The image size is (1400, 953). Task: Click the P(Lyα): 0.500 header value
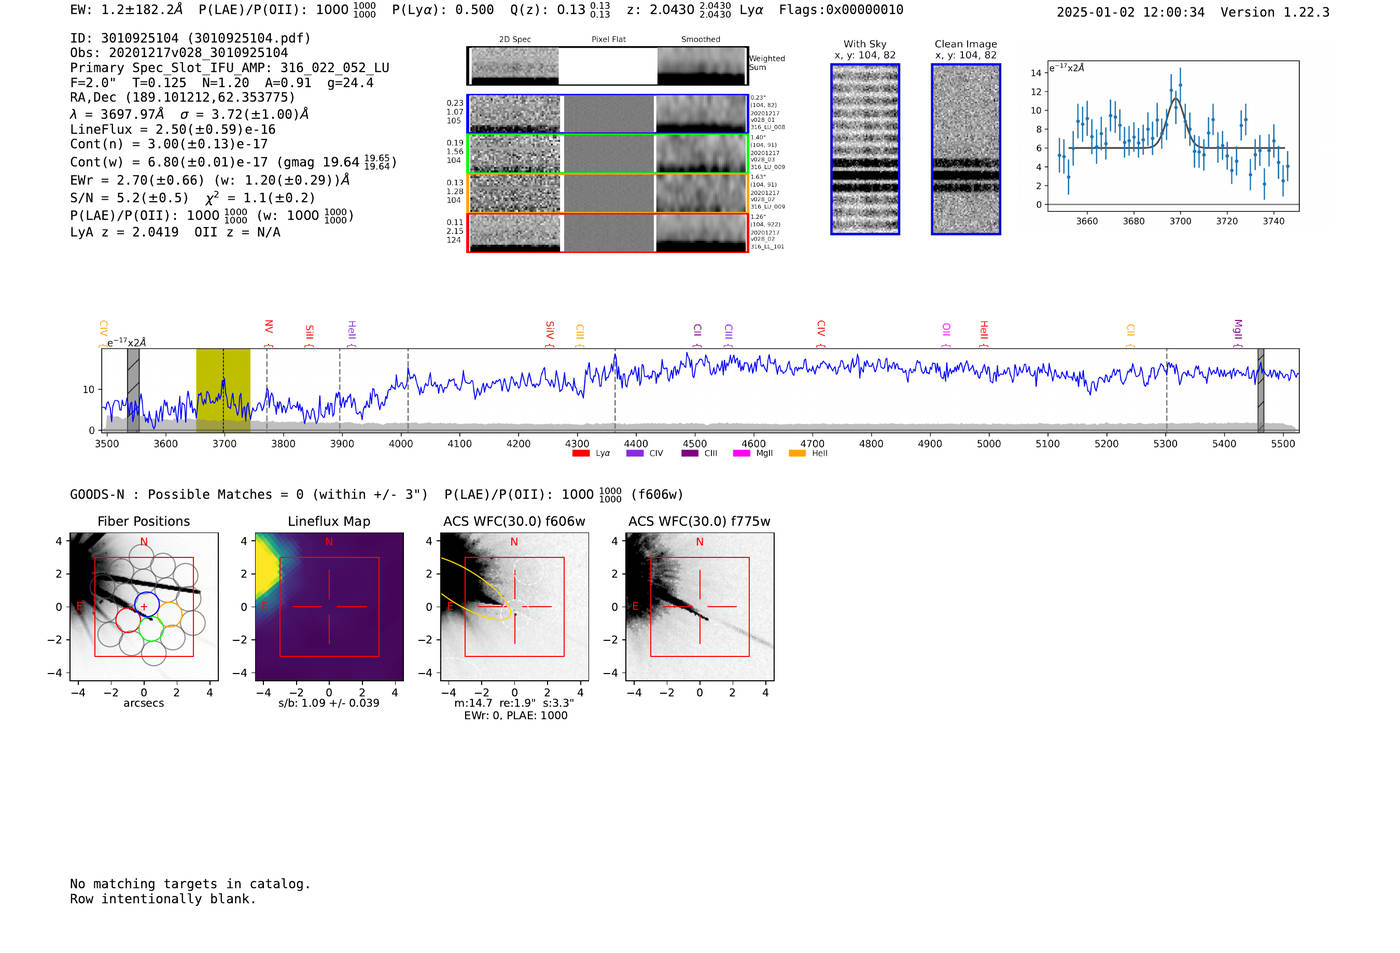tap(443, 10)
